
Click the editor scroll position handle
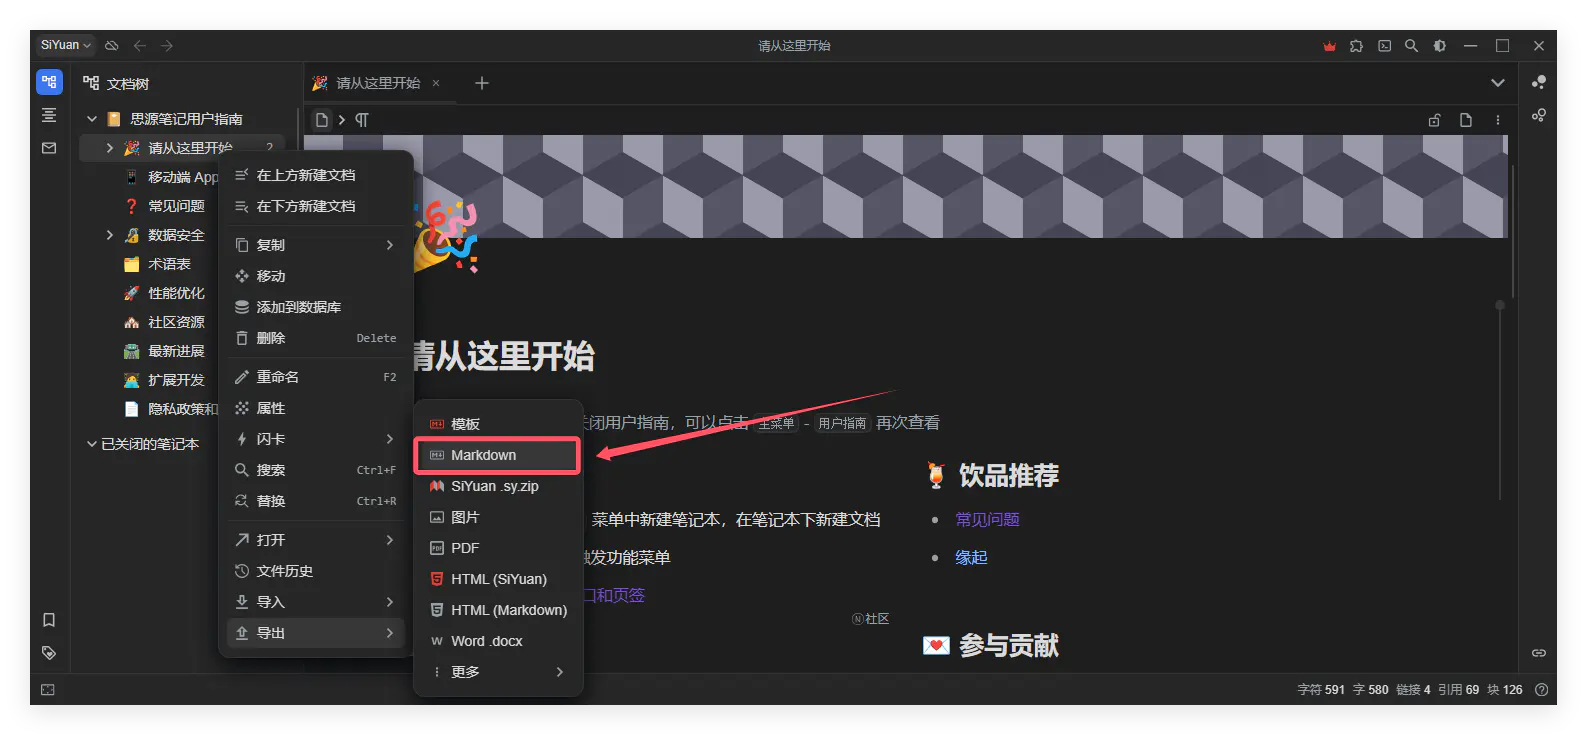coord(1500,305)
